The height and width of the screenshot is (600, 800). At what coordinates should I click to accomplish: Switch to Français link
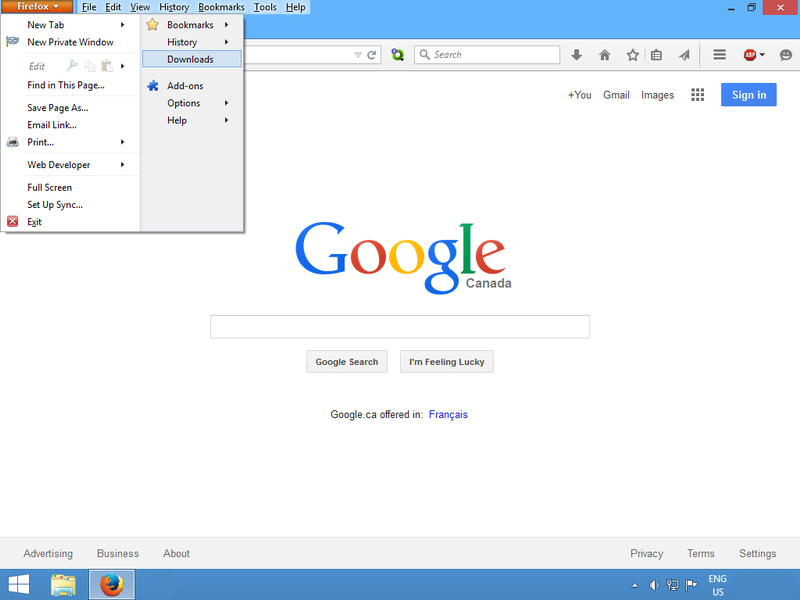coord(448,414)
